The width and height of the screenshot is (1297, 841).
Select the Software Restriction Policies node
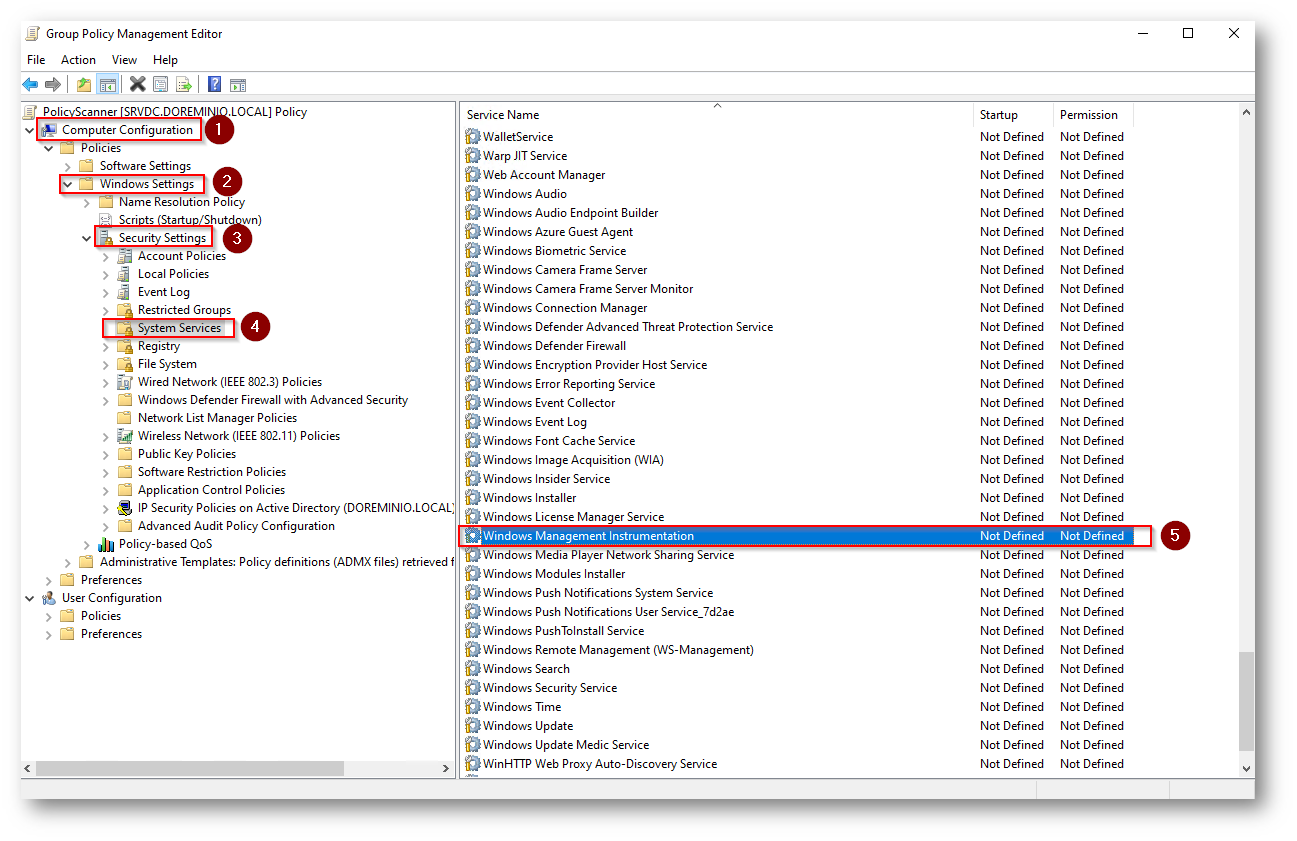click(x=212, y=472)
